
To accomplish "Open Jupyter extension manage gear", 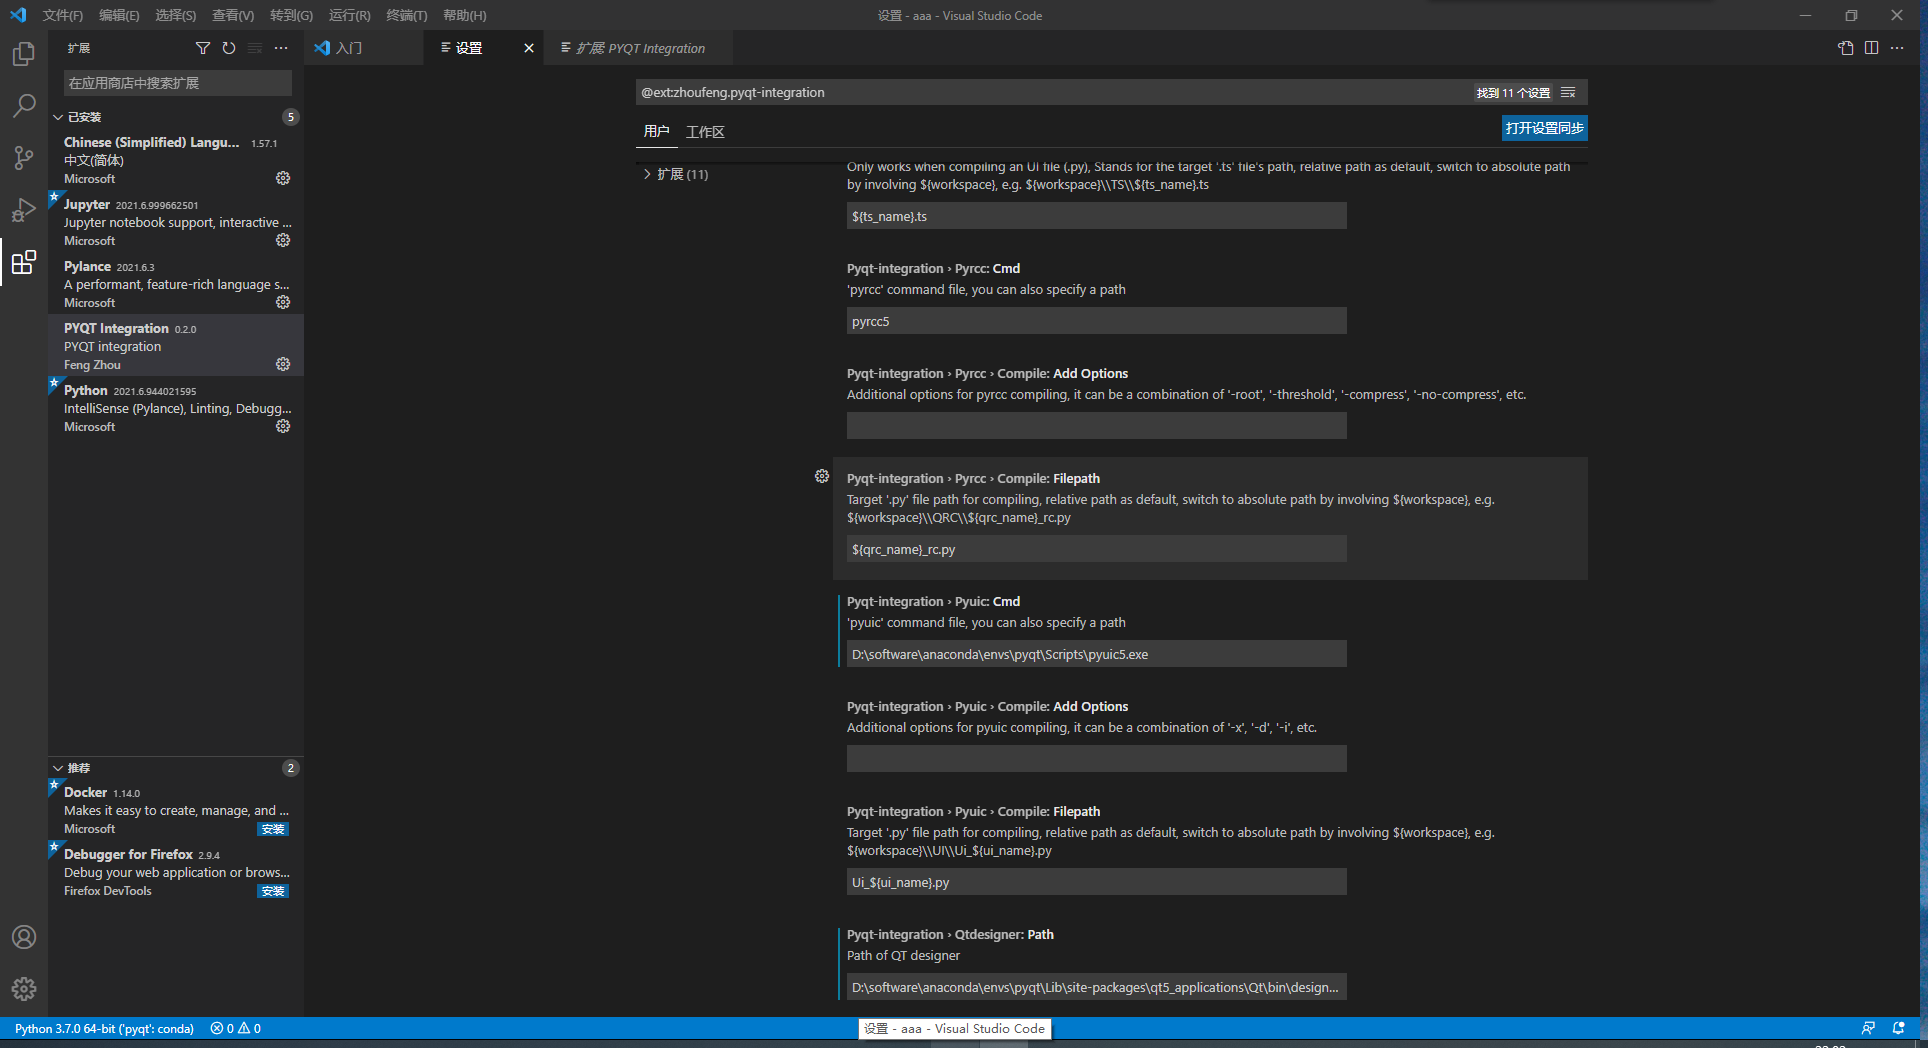I will pyautogui.click(x=283, y=240).
